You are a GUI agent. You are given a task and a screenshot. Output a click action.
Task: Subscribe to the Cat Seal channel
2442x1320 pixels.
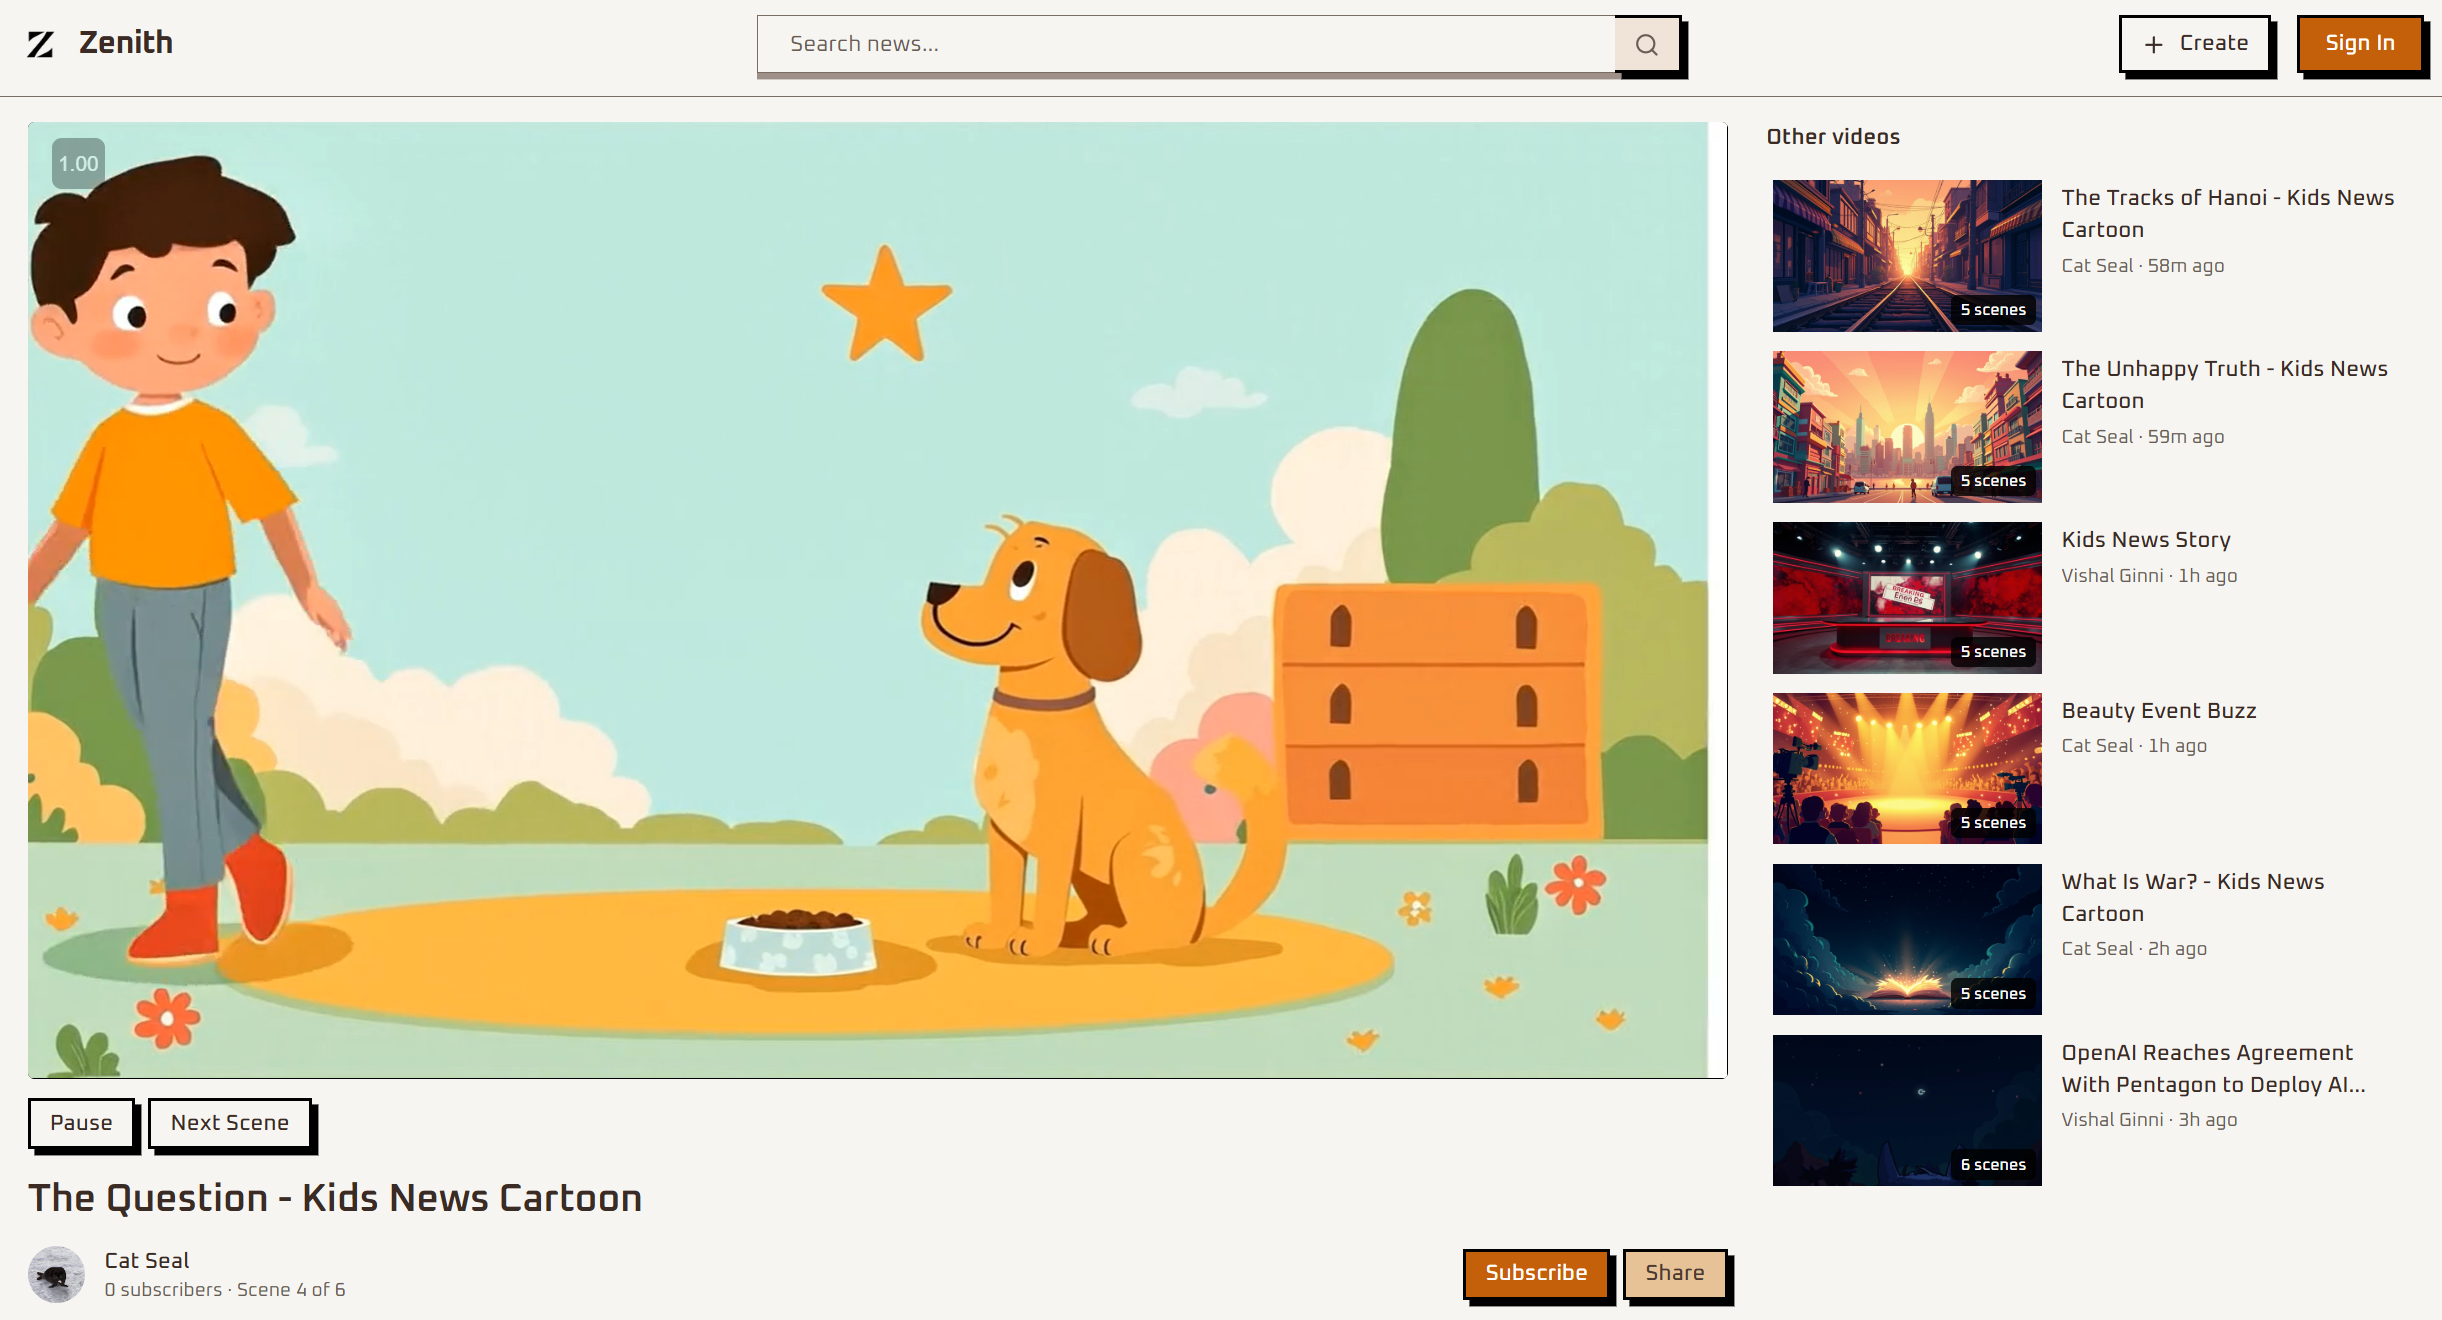(x=1535, y=1273)
